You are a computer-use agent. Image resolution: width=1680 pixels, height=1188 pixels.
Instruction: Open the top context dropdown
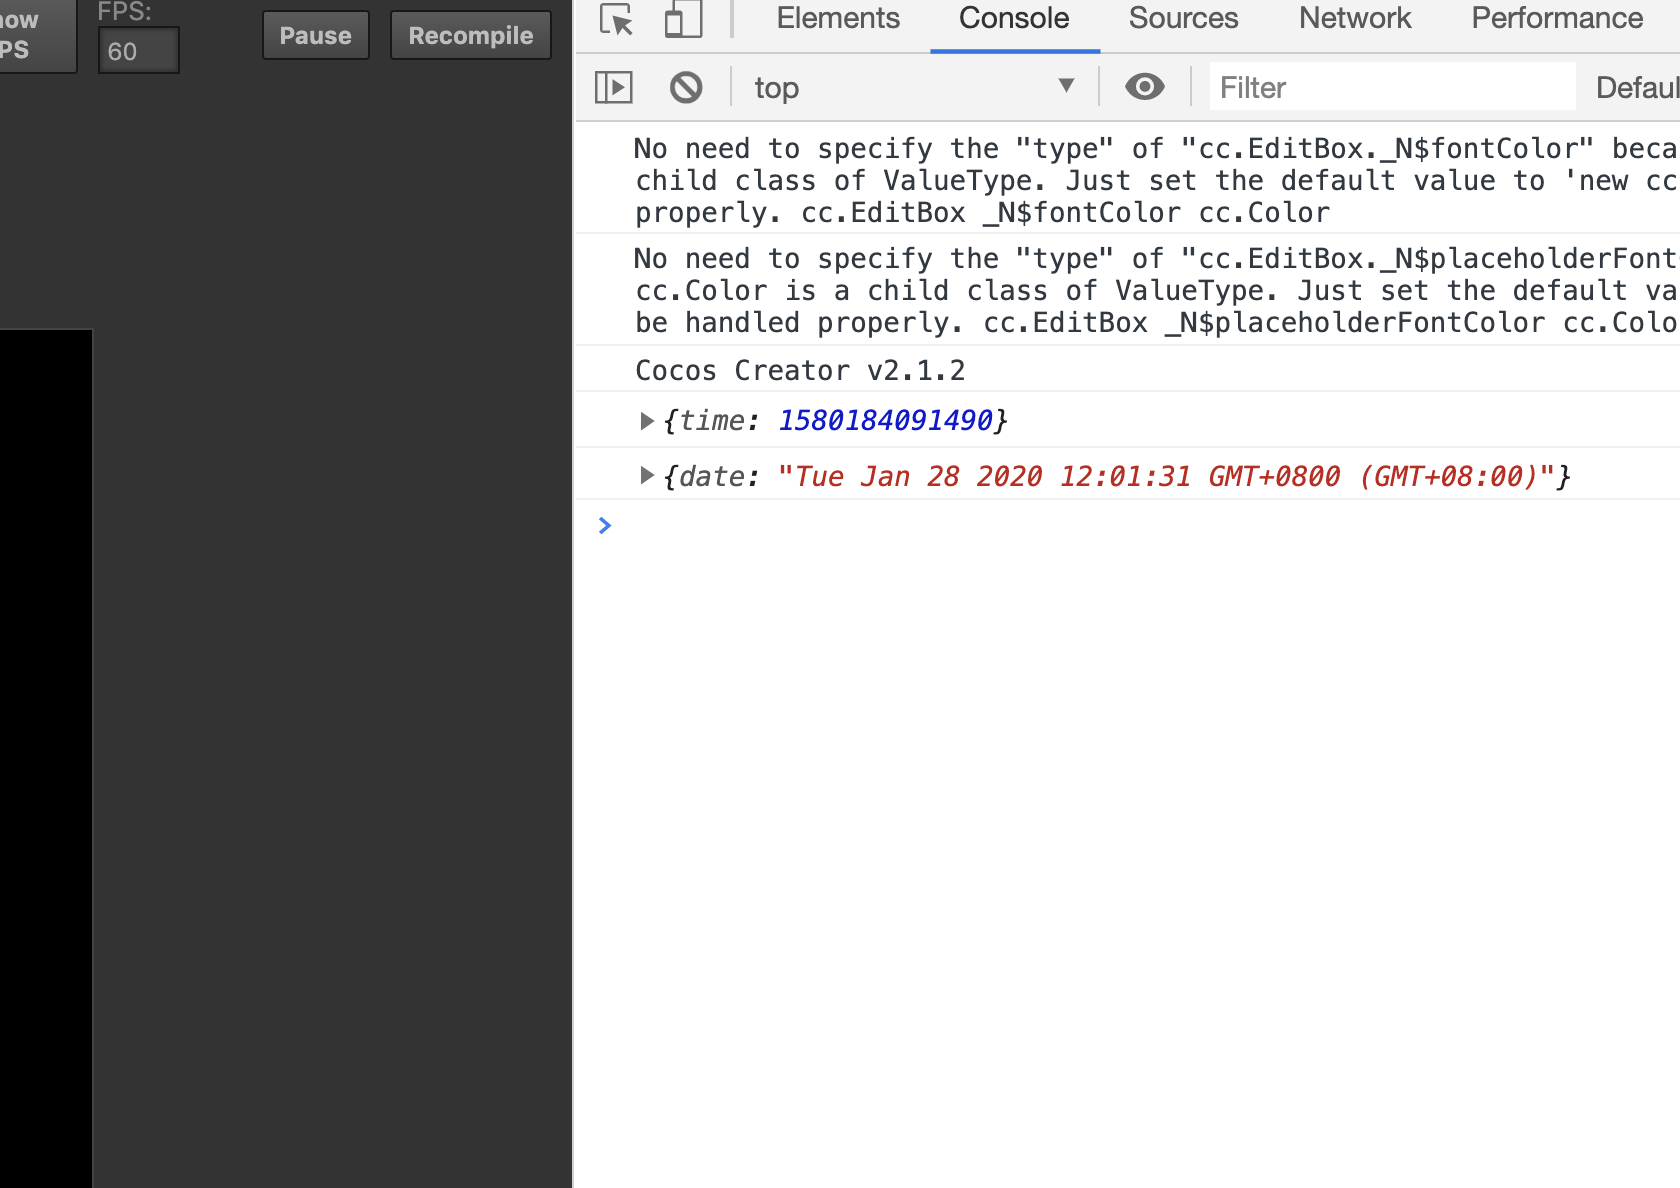[x=914, y=88]
